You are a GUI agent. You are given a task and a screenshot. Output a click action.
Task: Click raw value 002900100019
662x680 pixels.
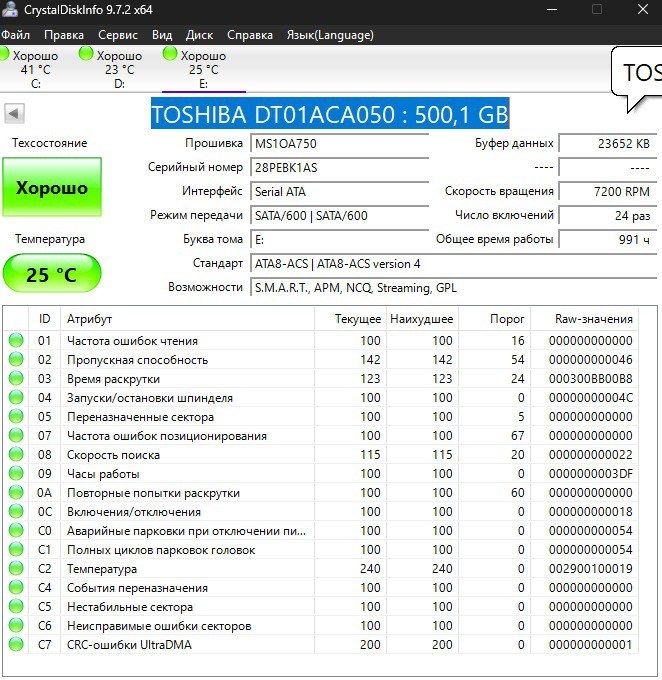[x=590, y=569]
